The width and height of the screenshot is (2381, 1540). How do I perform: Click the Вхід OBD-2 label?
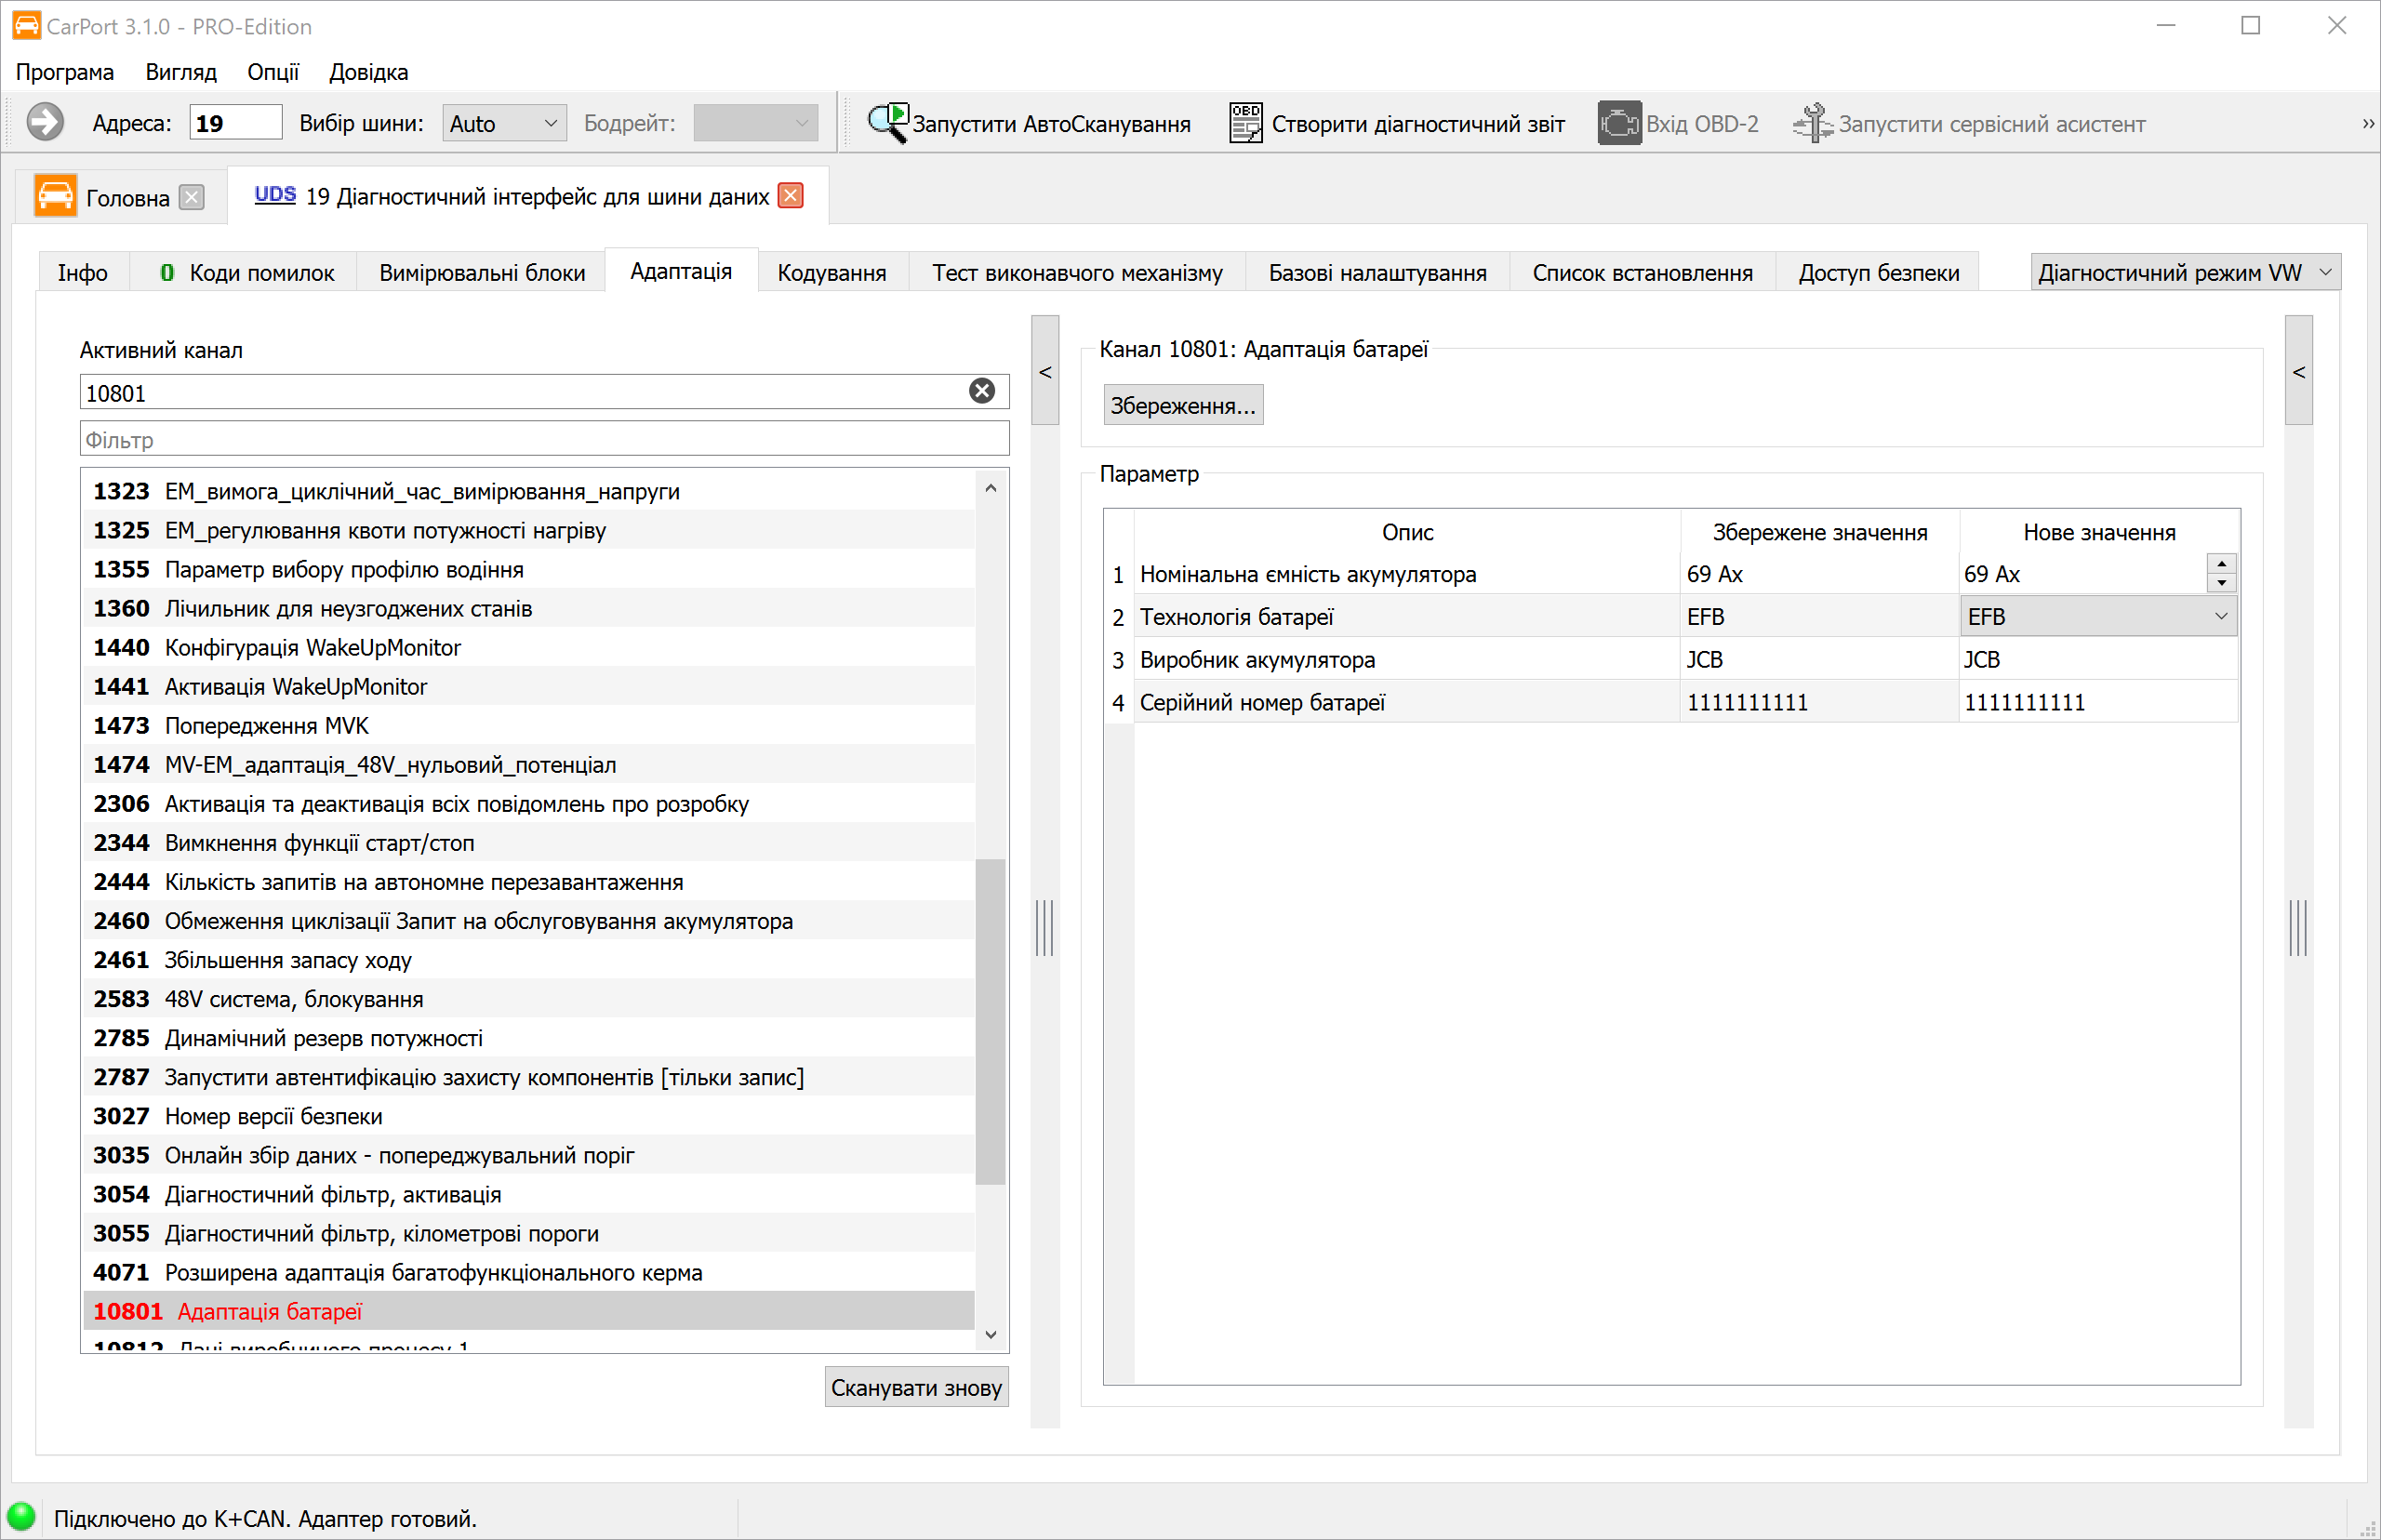point(1702,124)
